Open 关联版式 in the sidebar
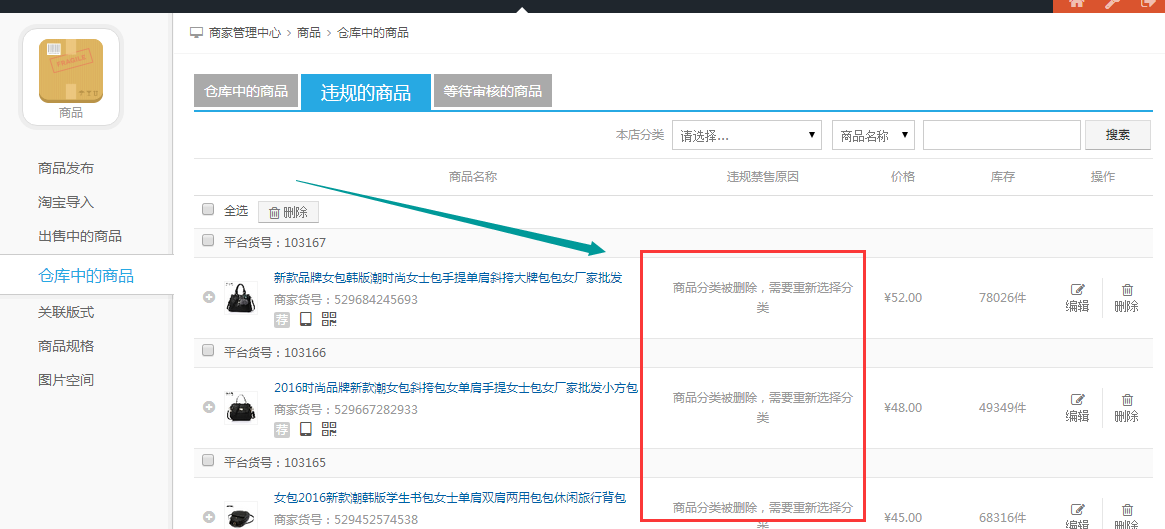This screenshot has height=529, width=1165. [x=66, y=312]
